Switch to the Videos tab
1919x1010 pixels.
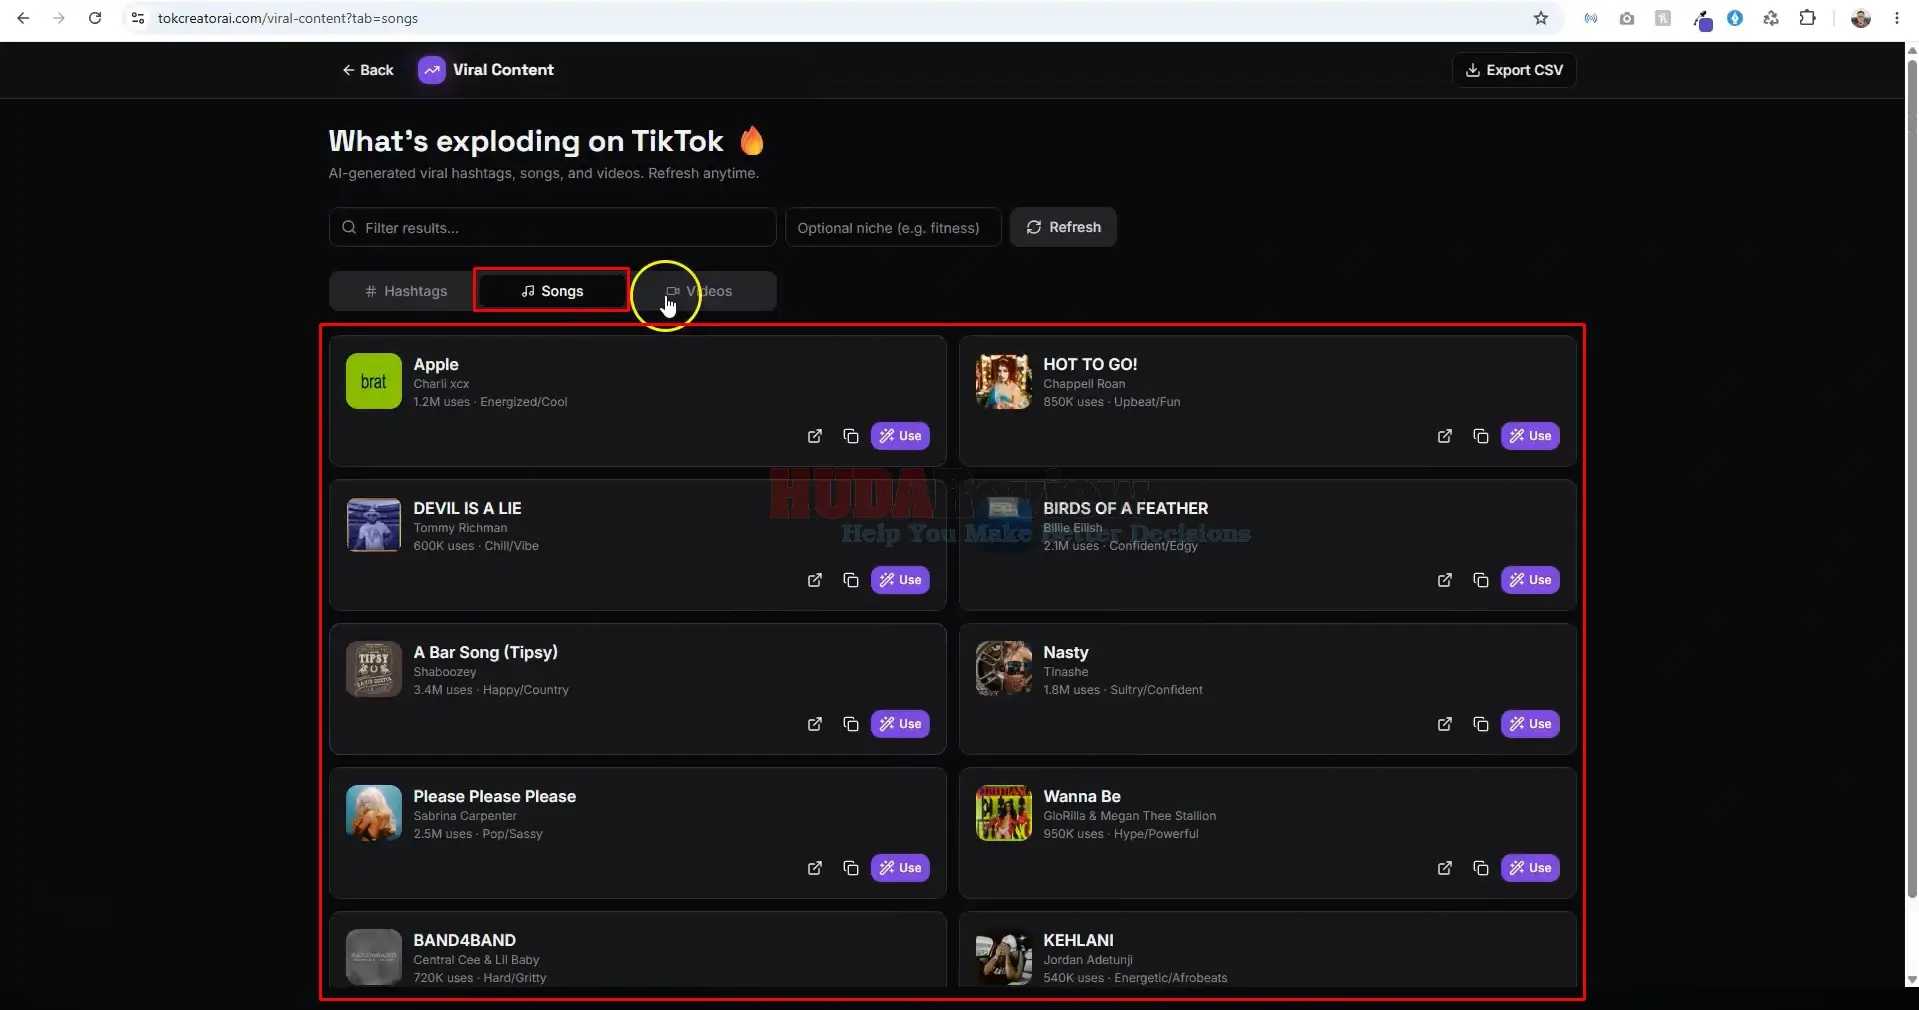click(x=699, y=291)
